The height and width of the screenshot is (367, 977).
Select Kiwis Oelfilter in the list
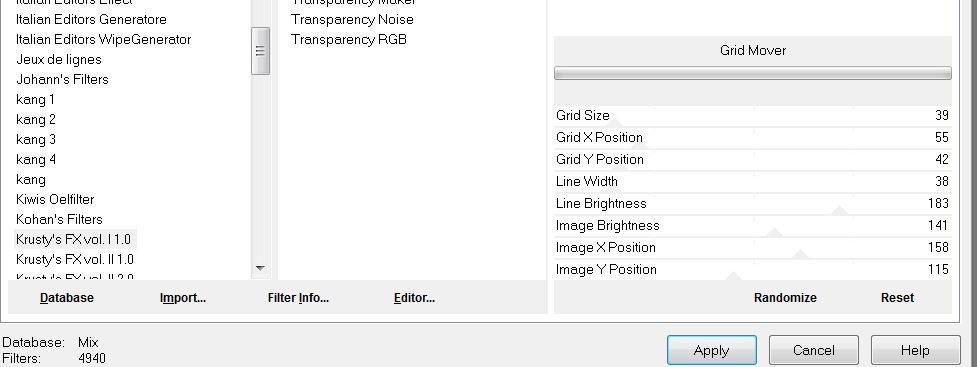coord(55,199)
